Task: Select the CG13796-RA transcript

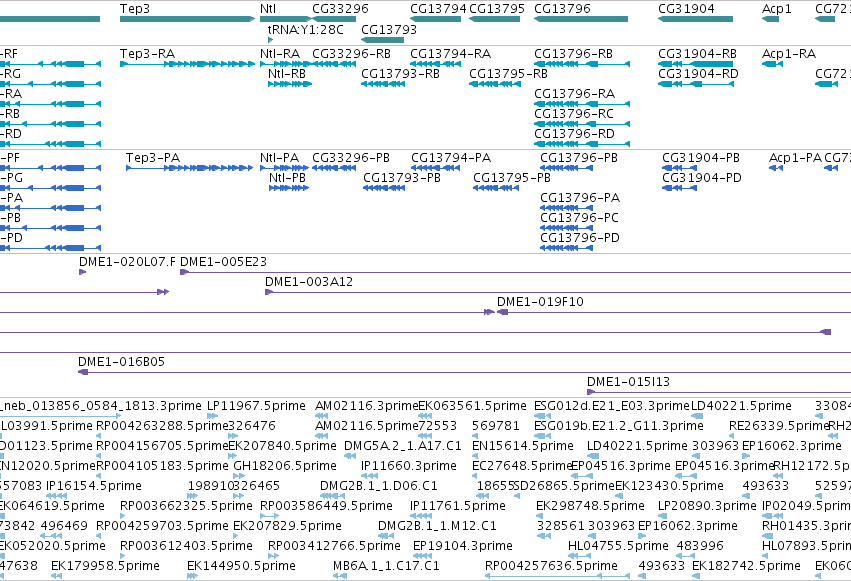Action: [582, 104]
